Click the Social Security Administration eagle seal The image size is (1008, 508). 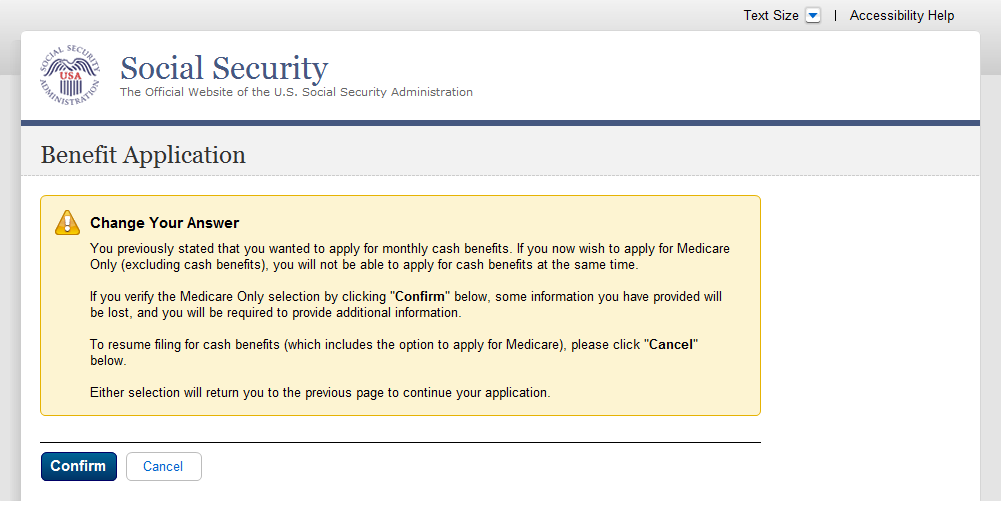pos(70,75)
